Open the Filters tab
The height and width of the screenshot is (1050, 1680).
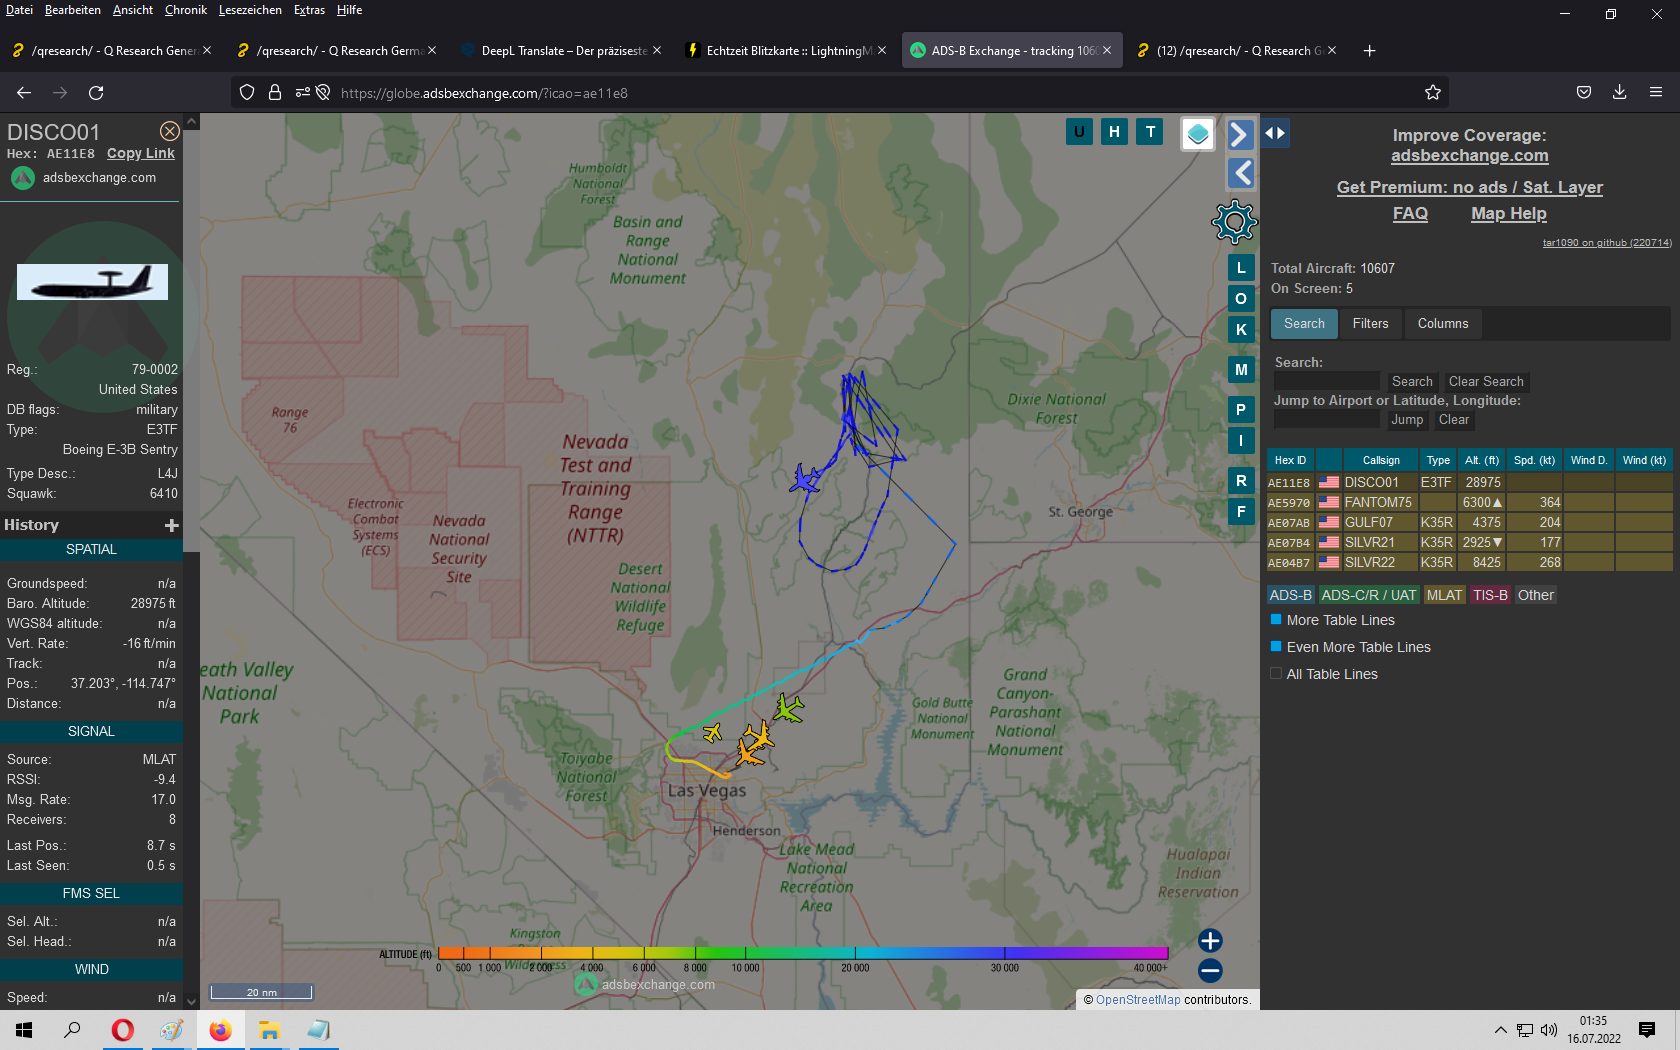1370,323
